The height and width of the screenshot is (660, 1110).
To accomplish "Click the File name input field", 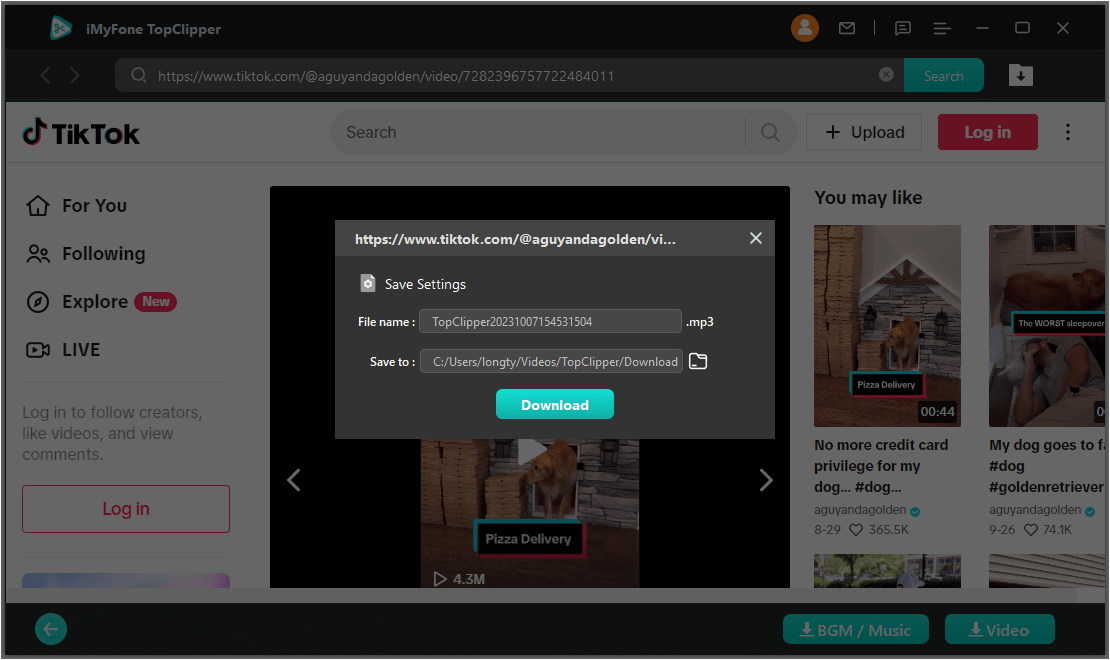I will tap(550, 322).
